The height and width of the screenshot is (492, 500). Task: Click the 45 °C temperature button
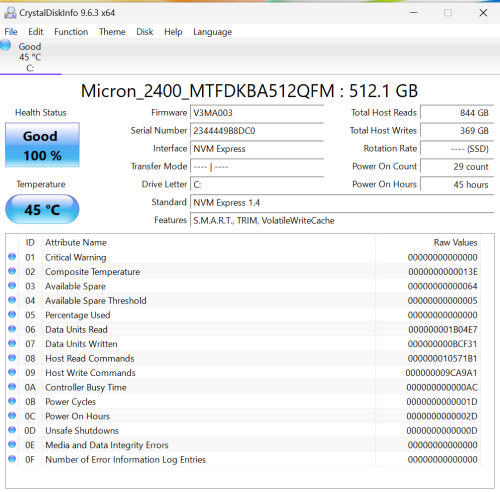[42, 209]
